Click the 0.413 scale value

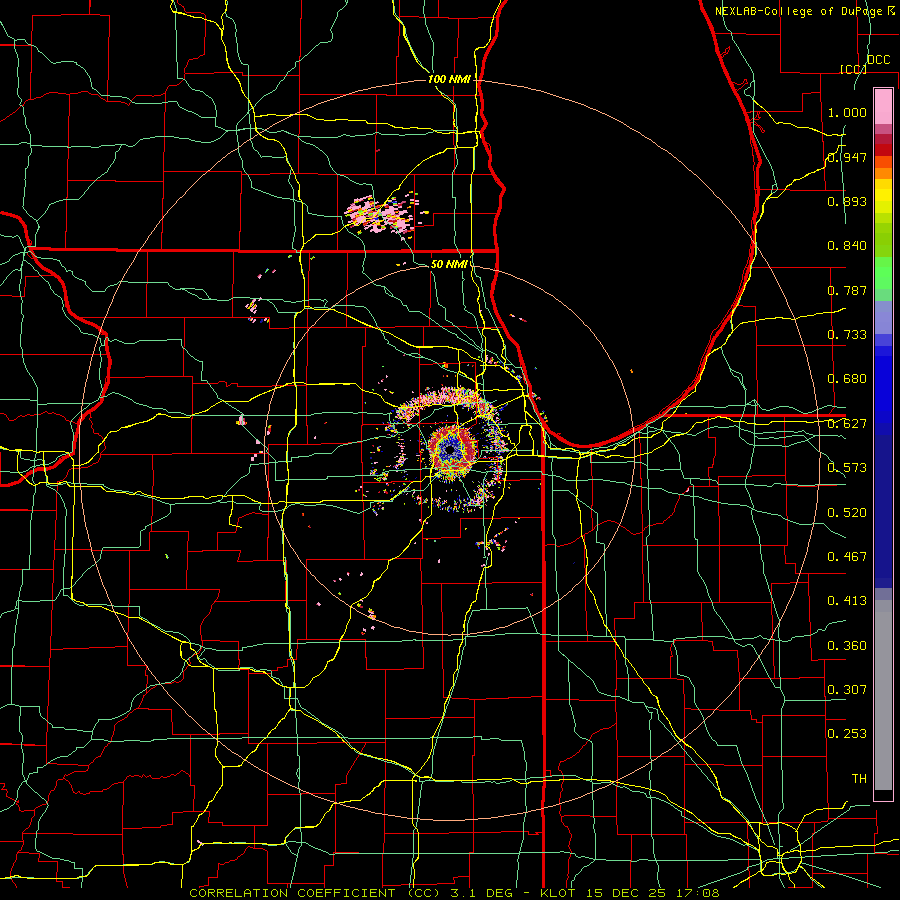(x=847, y=601)
